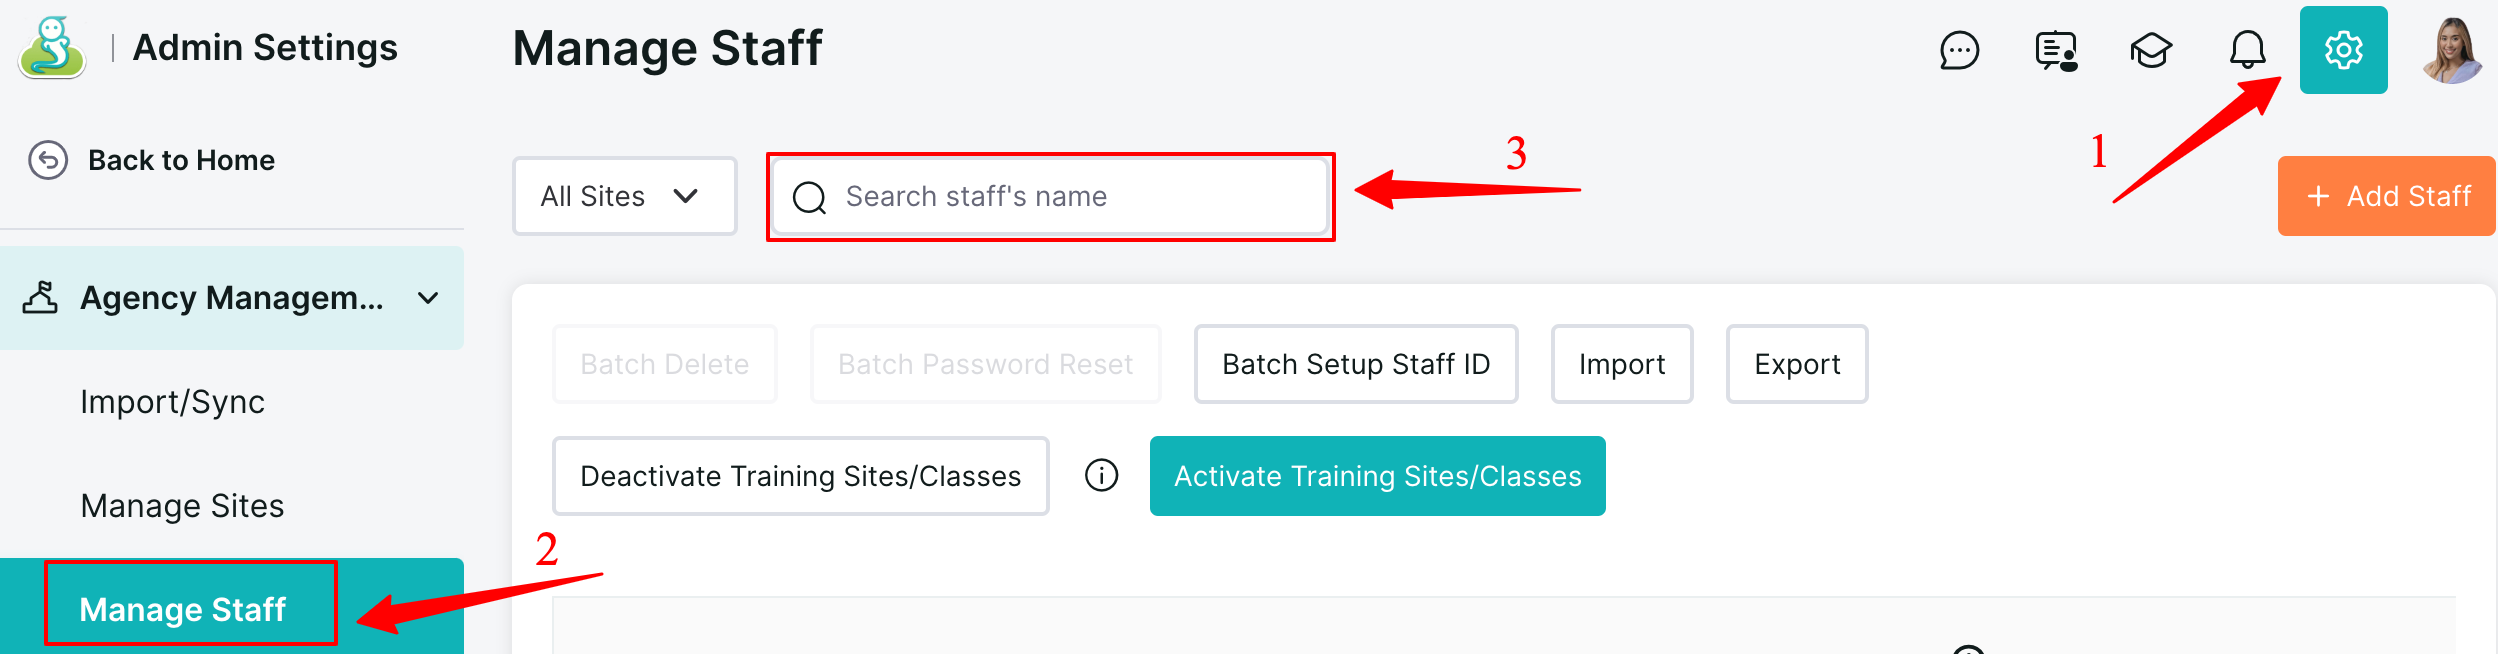Image resolution: width=2498 pixels, height=654 pixels.
Task: Open the staff comments icon
Action: coord(2056,50)
